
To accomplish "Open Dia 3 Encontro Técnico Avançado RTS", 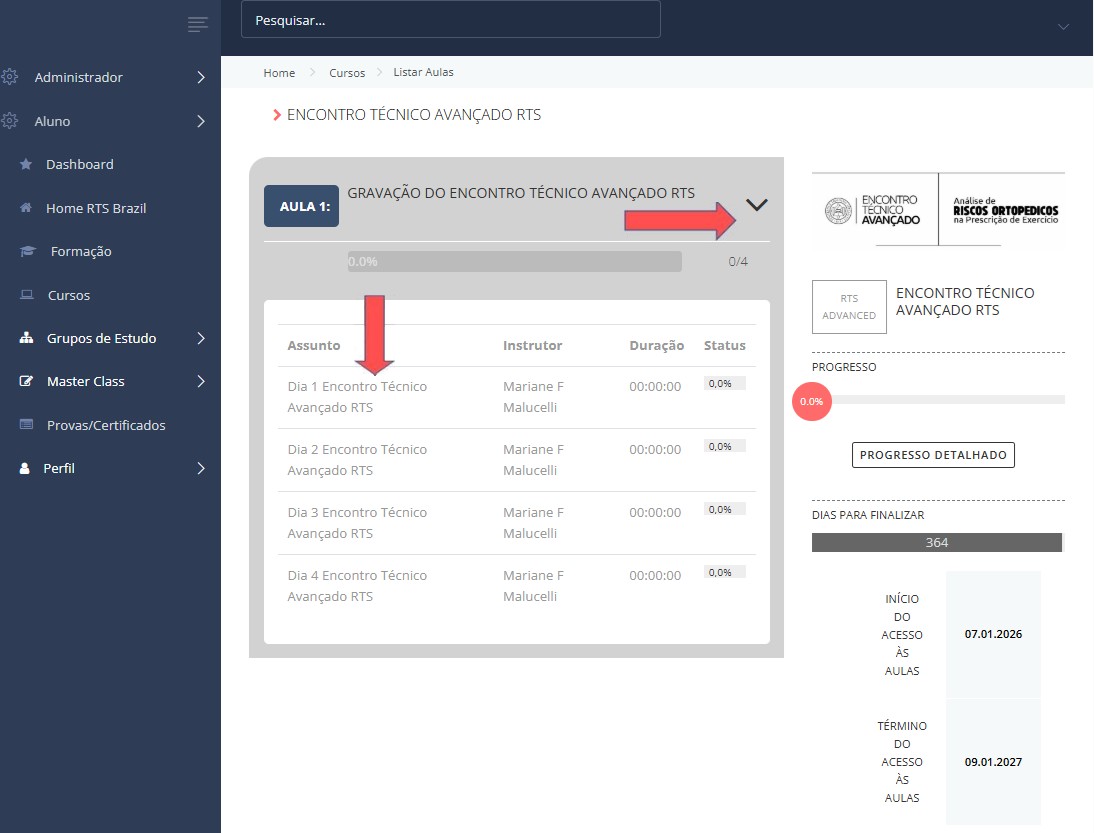I will pyautogui.click(x=357, y=523).
